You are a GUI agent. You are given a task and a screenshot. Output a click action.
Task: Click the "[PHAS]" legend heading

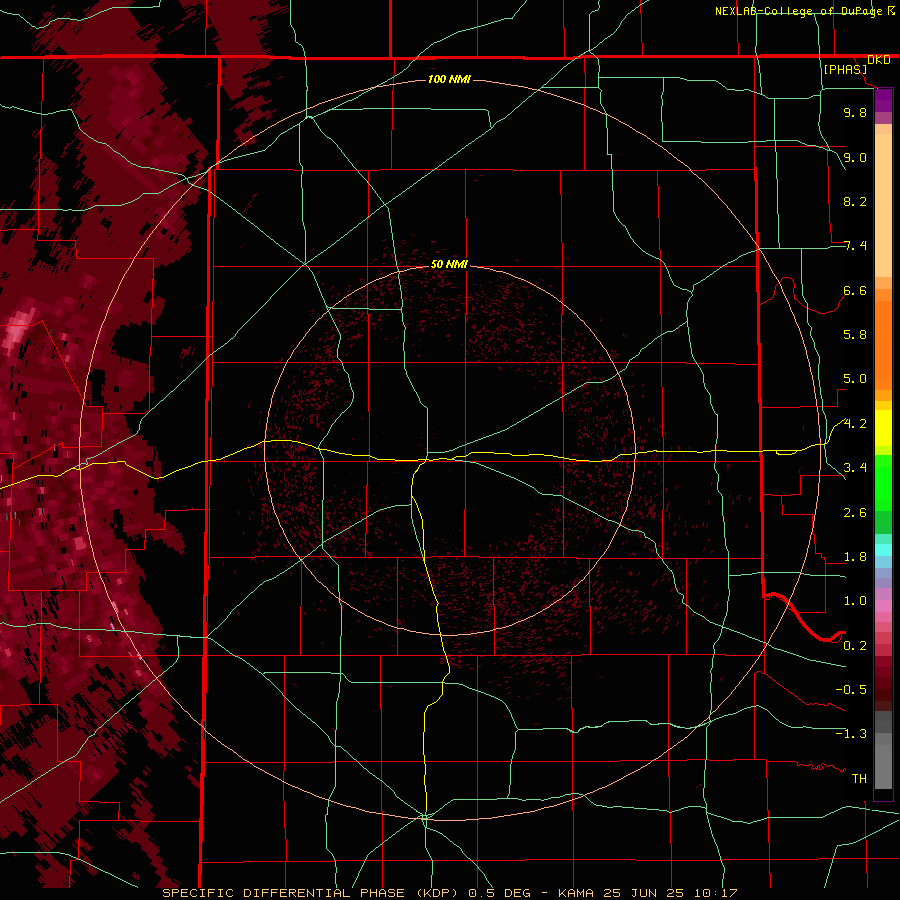845,69
